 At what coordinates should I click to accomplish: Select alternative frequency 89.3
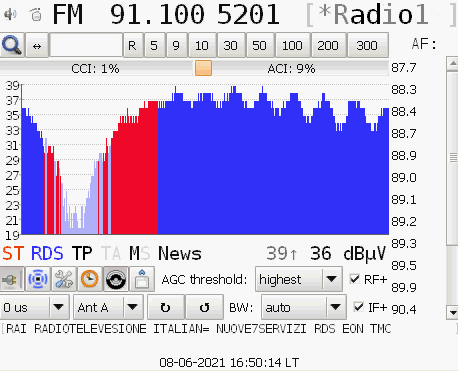404,244
